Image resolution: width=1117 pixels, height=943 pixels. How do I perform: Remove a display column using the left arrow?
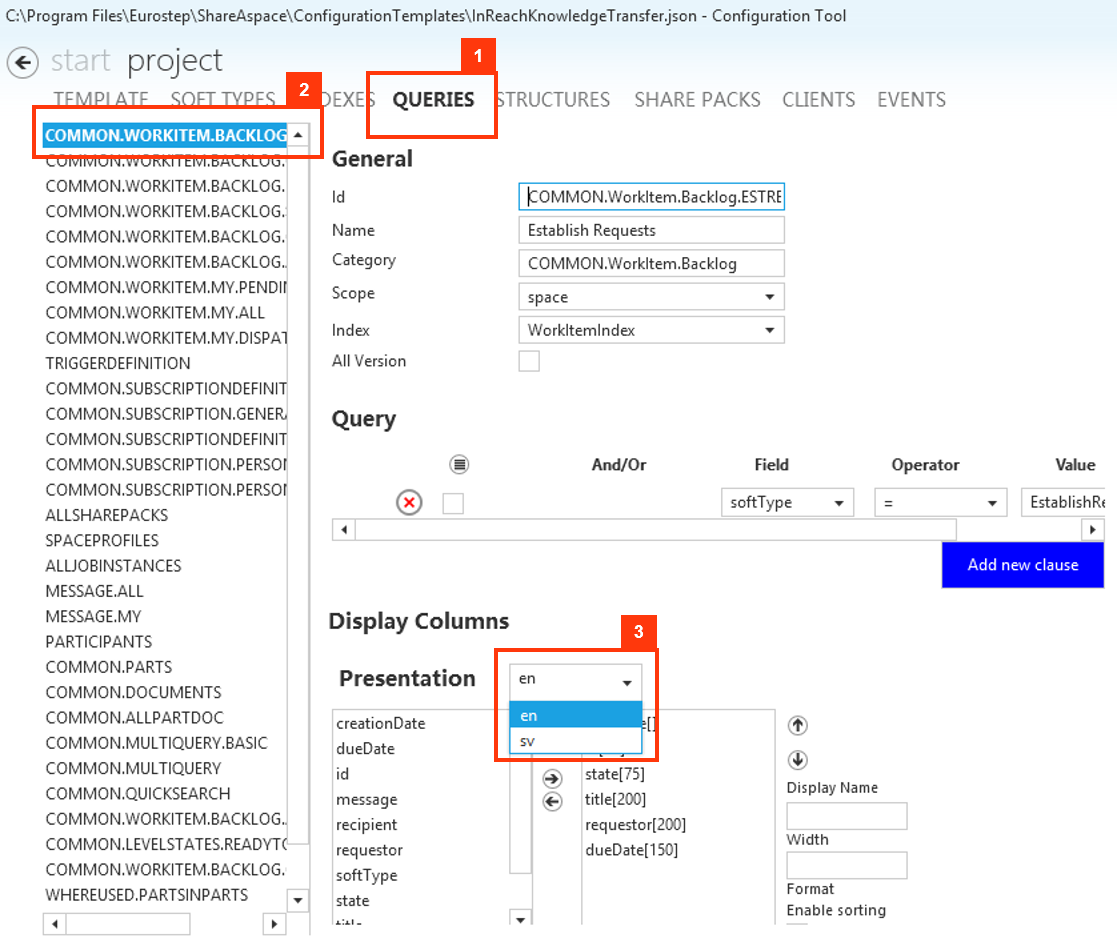tap(552, 800)
